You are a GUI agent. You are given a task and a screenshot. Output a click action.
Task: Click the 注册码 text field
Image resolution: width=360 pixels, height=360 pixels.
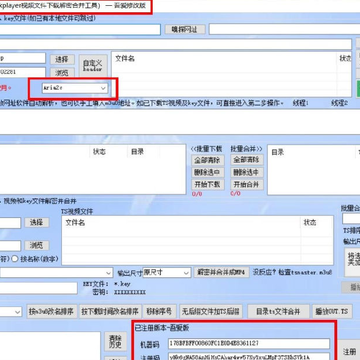(249, 356)
